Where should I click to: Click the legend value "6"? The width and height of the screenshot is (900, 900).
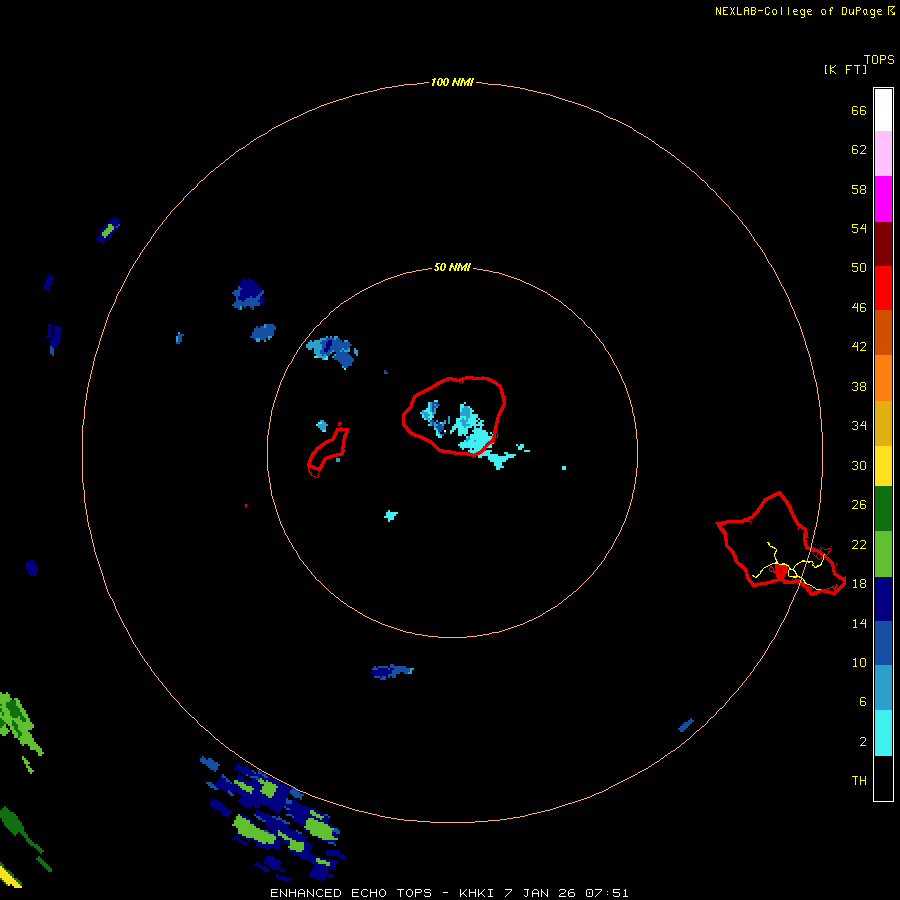(863, 702)
